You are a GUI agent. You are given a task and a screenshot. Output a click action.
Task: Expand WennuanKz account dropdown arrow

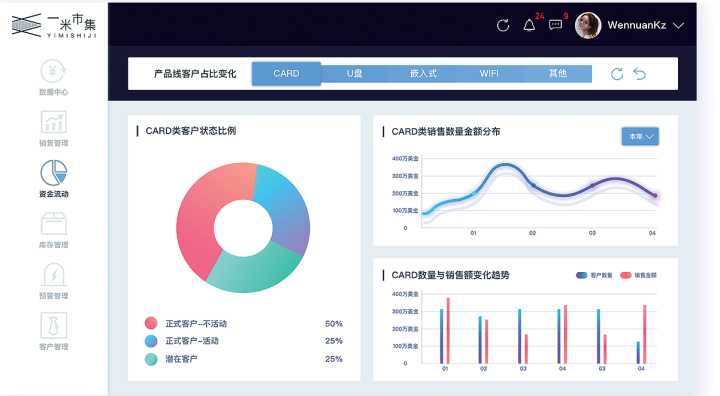click(678, 26)
